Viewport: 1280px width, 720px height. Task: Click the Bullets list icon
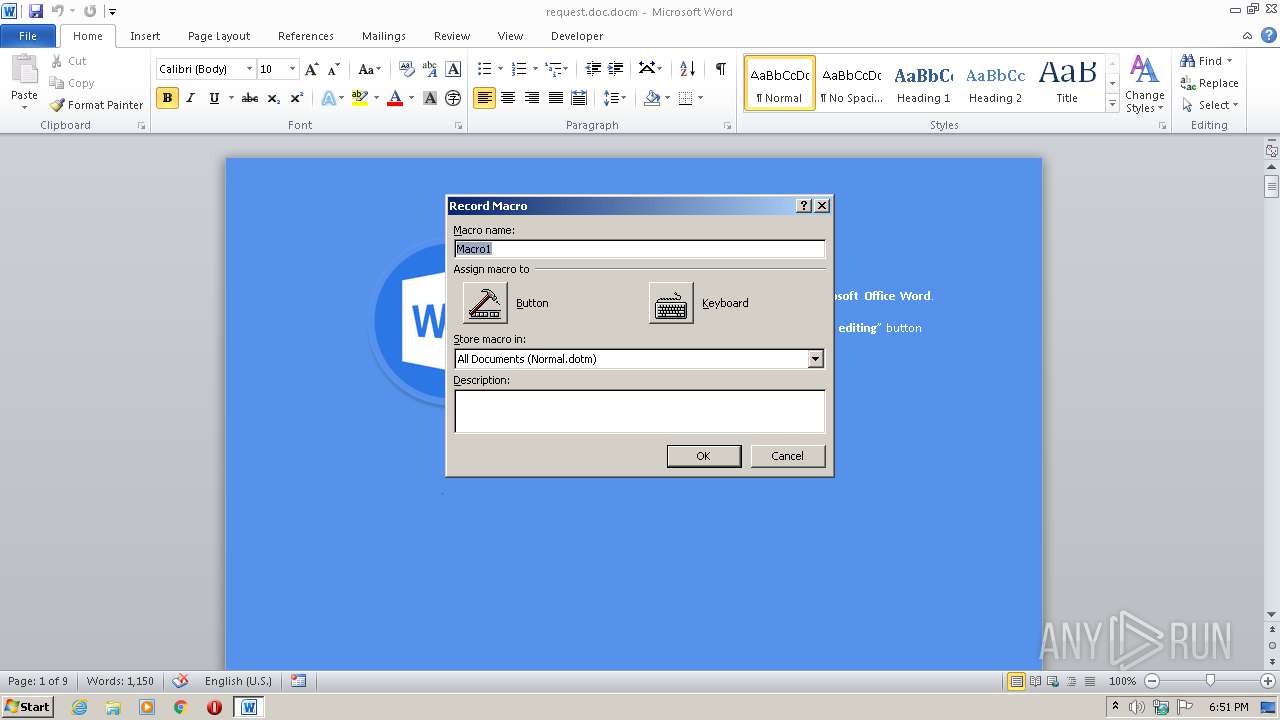pyautogui.click(x=484, y=69)
